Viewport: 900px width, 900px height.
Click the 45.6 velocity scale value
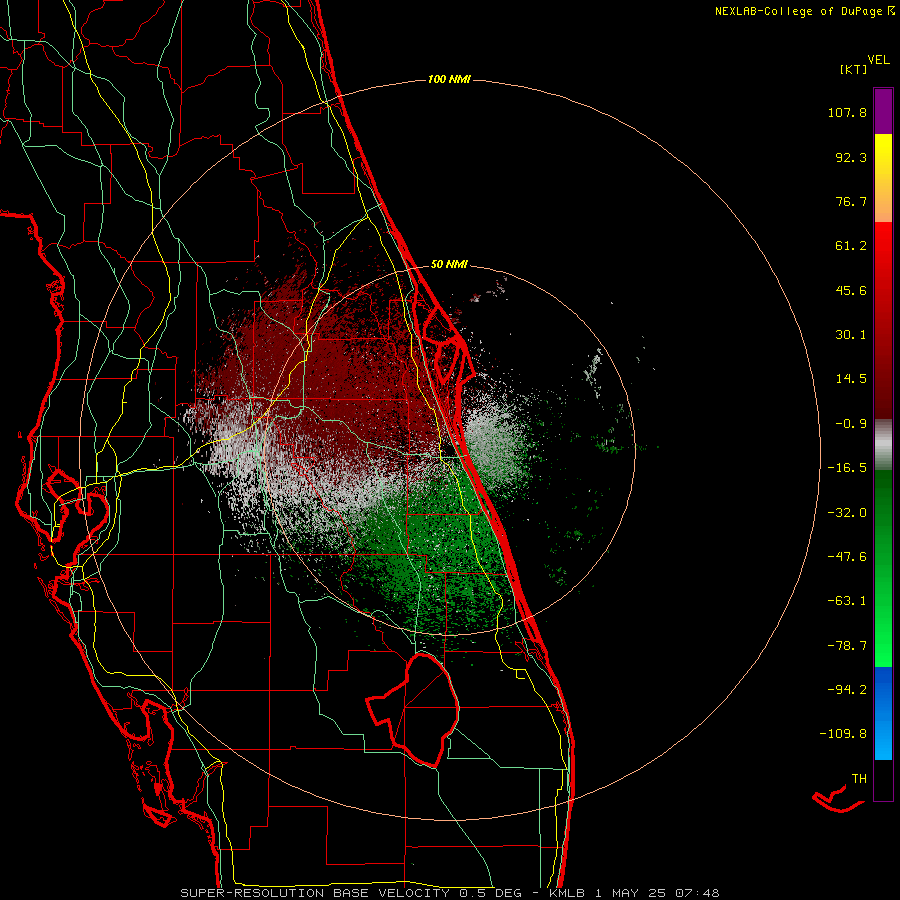click(851, 290)
